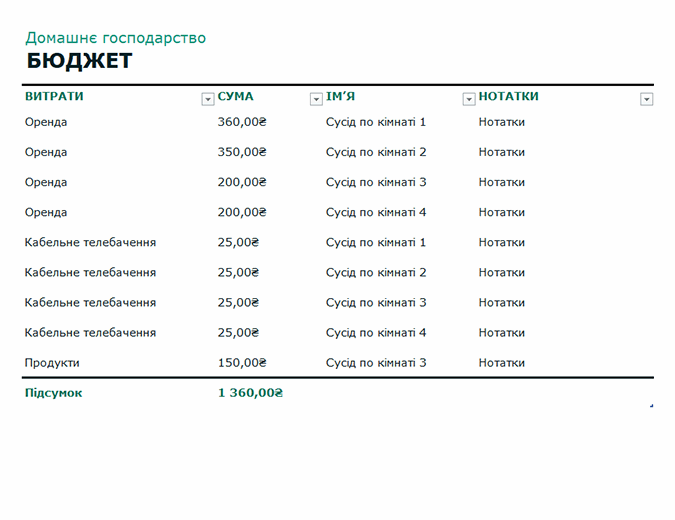The image size is (675, 520).
Task: Select the БЮДЖЕТ title text
Action: click(79, 62)
